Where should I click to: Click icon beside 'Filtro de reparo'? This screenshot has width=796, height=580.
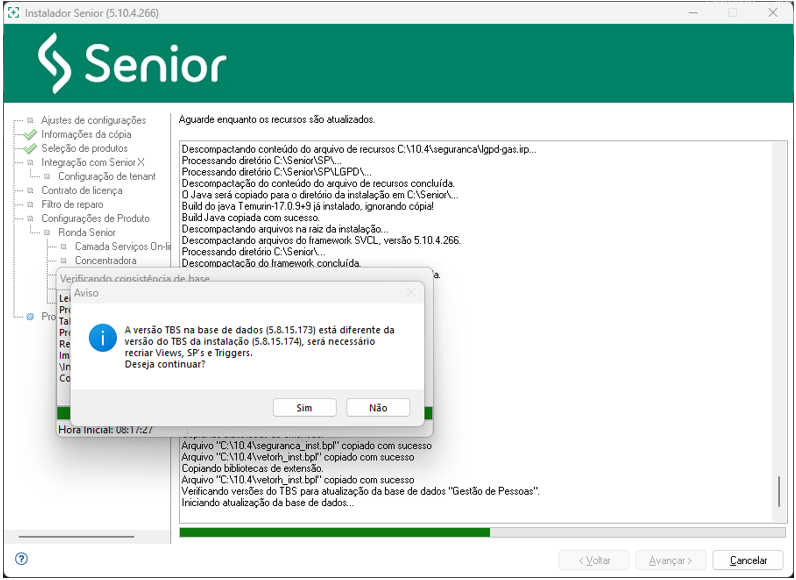coord(30,204)
